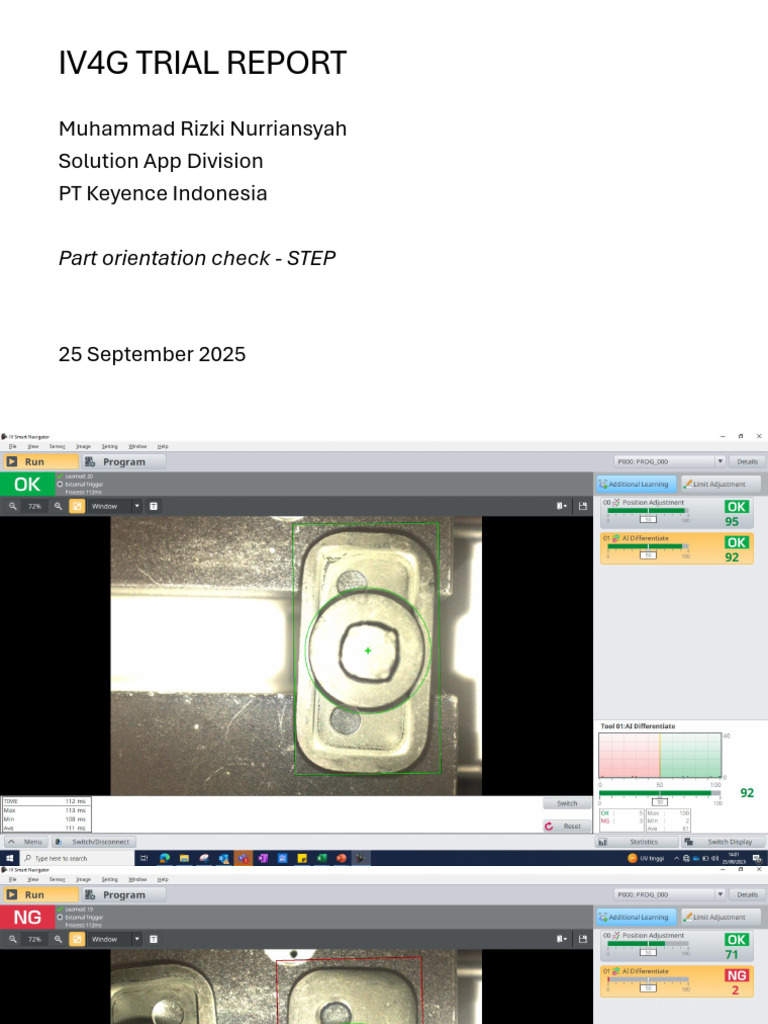Image resolution: width=768 pixels, height=1024 pixels.
Task: Click the magnifier left of 72% in OK window
Action: [12, 506]
